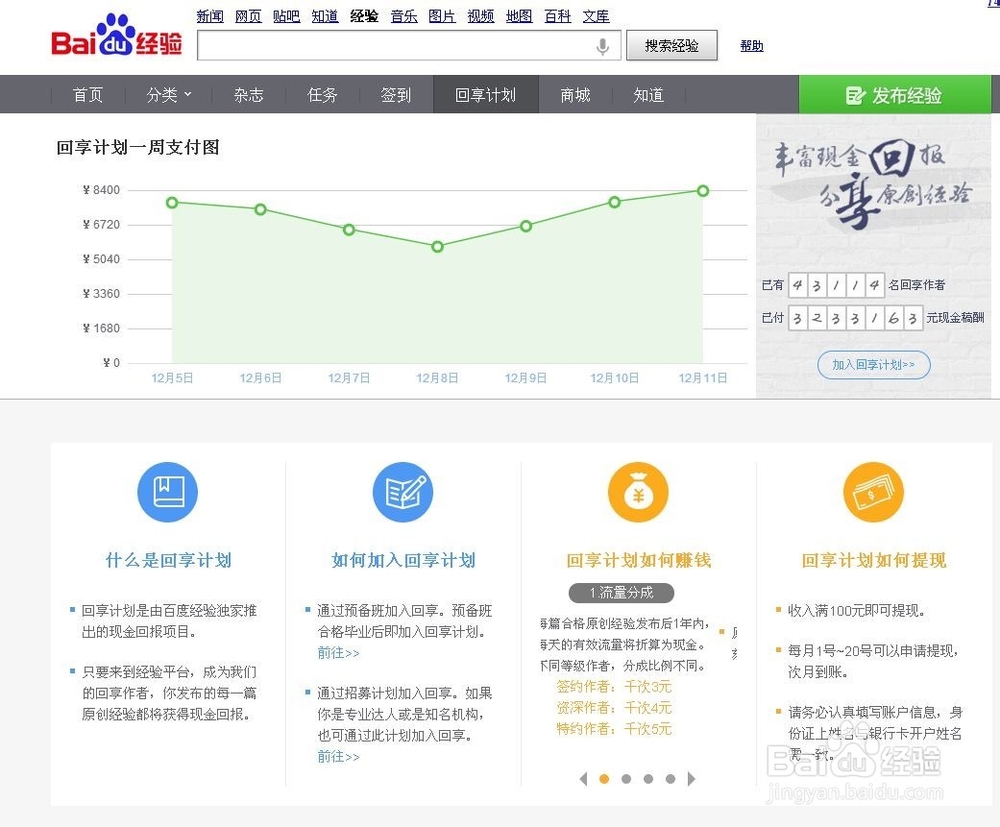The image size is (1000, 827).
Task: Open the 图片 top link
Action: click(x=442, y=16)
